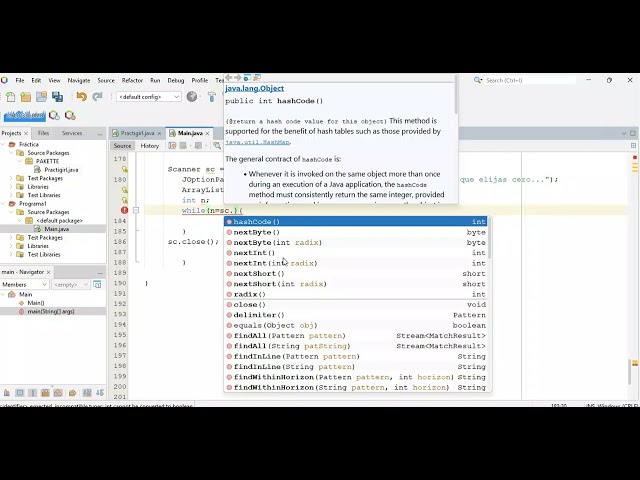Click the NetBeans app logo in title bar
The width and height of the screenshot is (640, 480).
click(x=4, y=80)
